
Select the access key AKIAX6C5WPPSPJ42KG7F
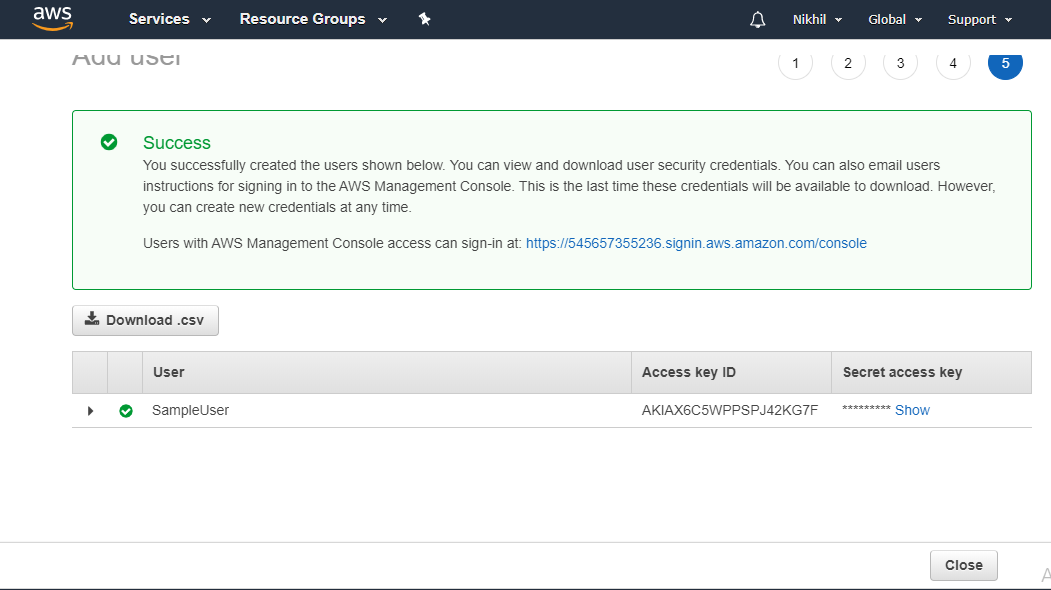pos(730,410)
